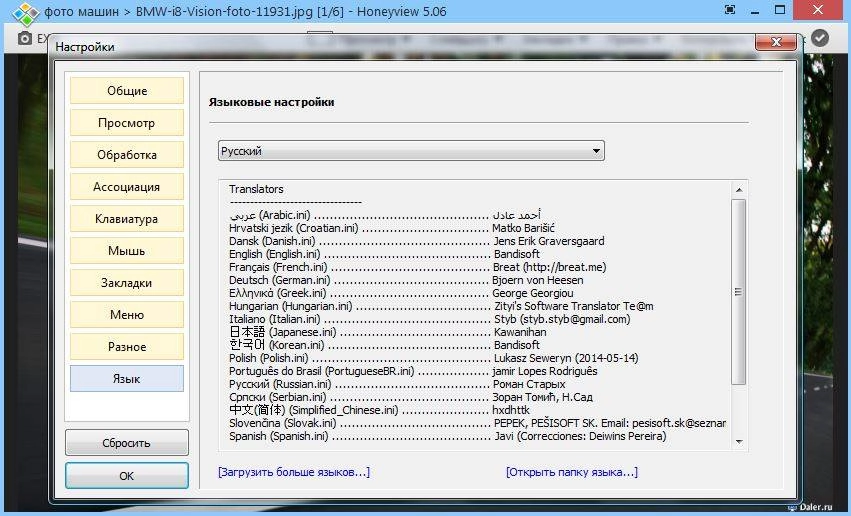
Task: Click the Simplified_Chinese.ini hxdhttk row
Action: 379,410
